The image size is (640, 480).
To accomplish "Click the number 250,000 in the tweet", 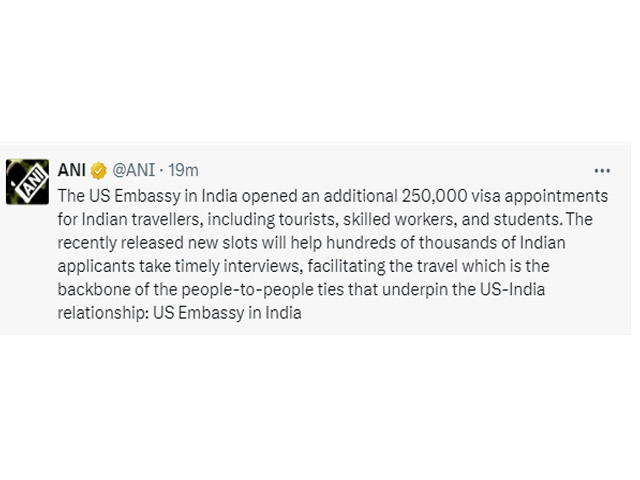I will click(x=434, y=196).
